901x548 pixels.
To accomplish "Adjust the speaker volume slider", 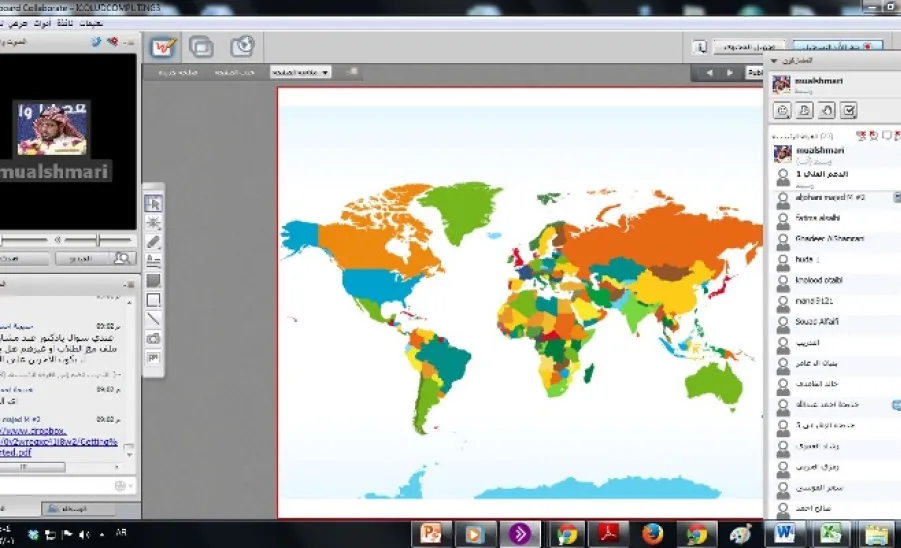I will tap(98, 240).
